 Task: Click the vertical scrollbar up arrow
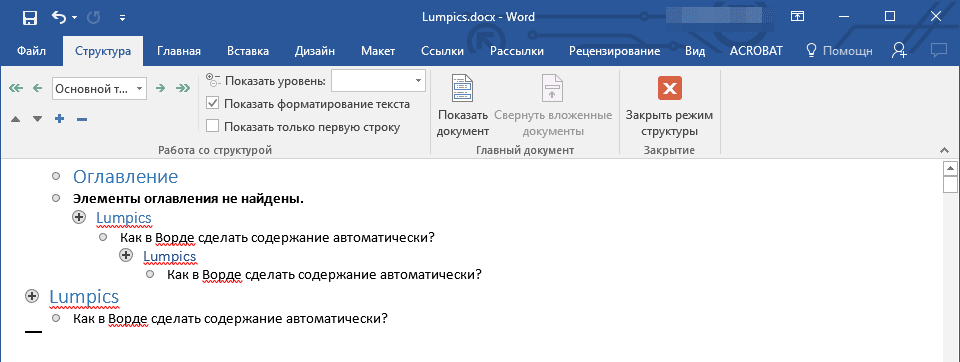[x=950, y=168]
